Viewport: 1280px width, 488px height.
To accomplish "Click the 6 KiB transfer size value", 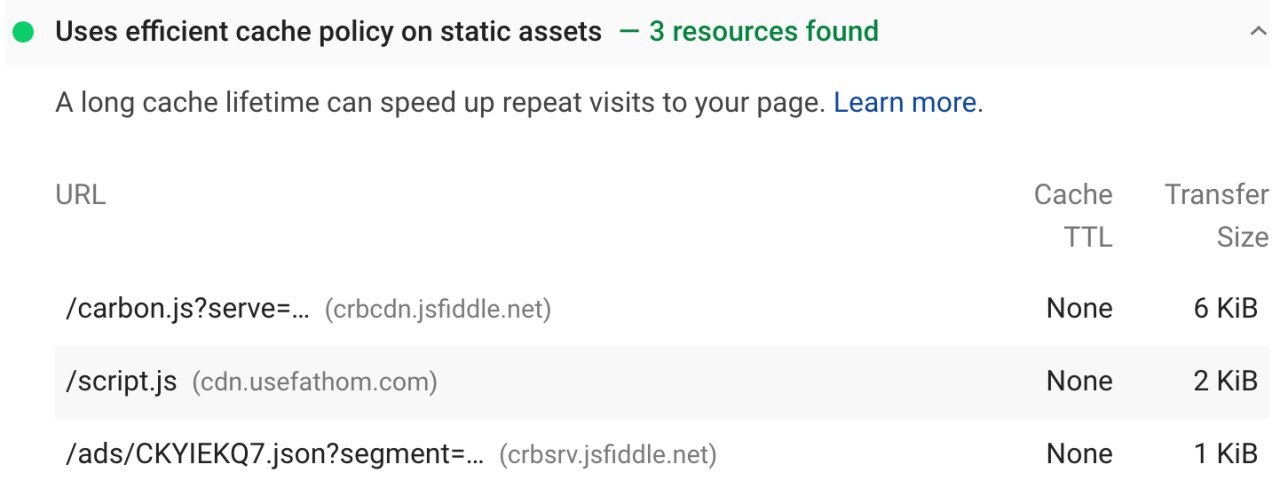I will pos(1225,309).
